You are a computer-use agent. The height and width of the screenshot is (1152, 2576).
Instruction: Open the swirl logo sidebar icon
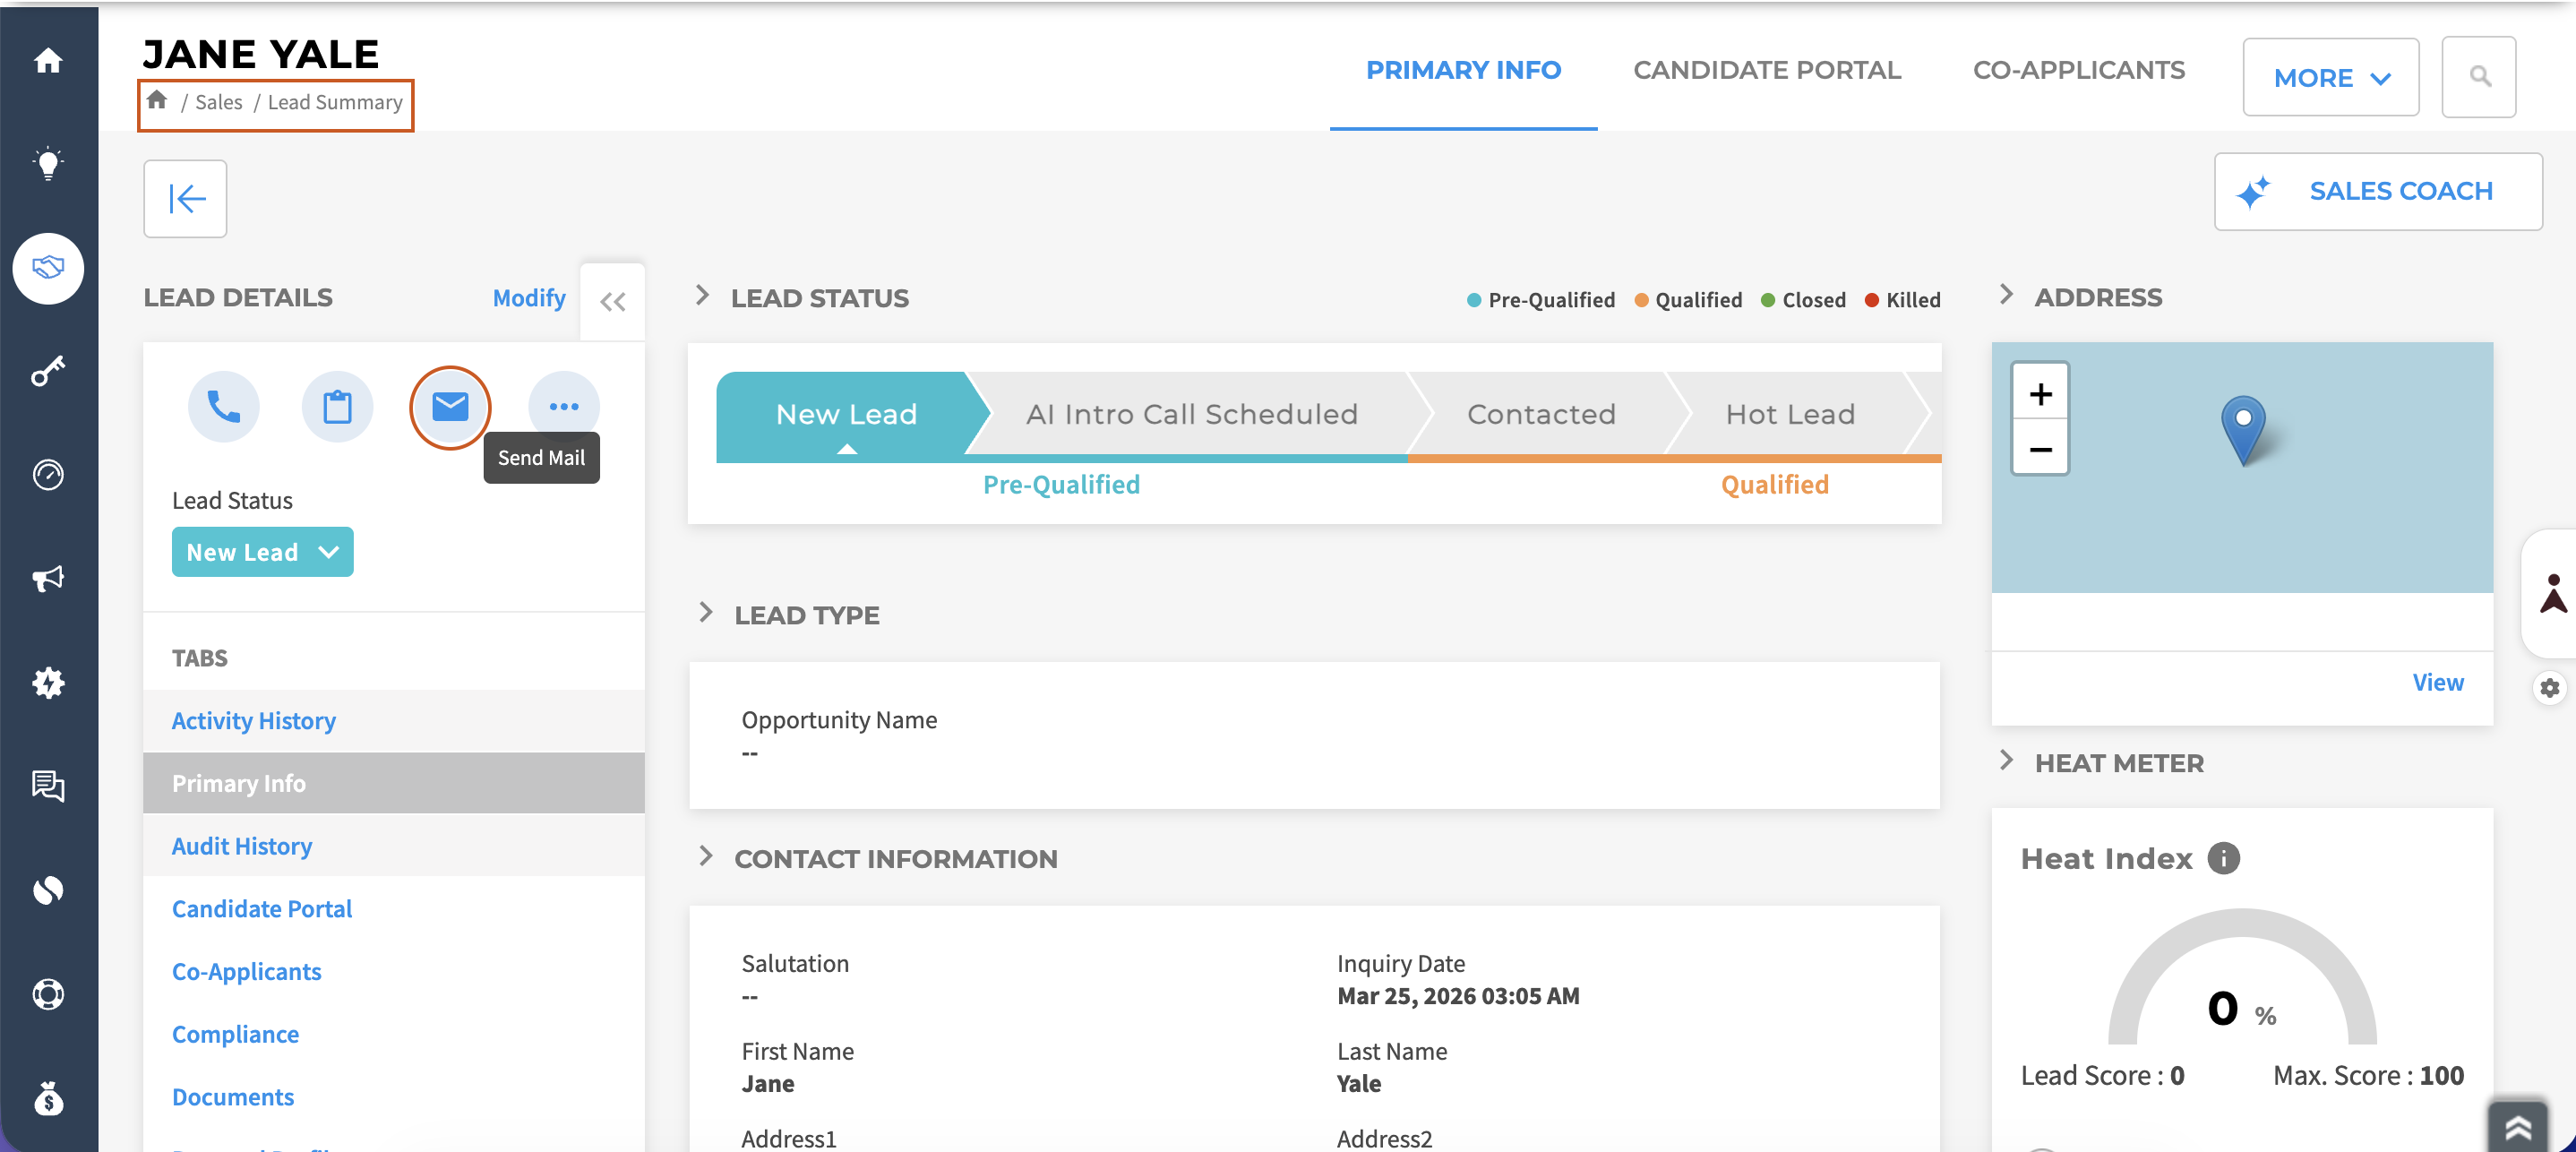tap(48, 890)
